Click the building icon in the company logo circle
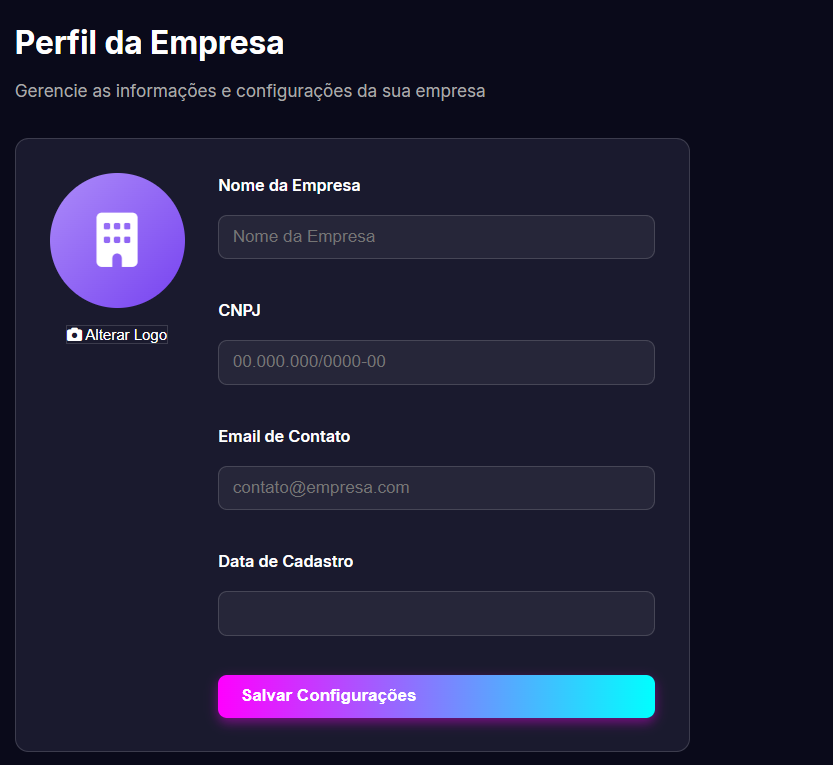The height and width of the screenshot is (765, 833). click(117, 240)
